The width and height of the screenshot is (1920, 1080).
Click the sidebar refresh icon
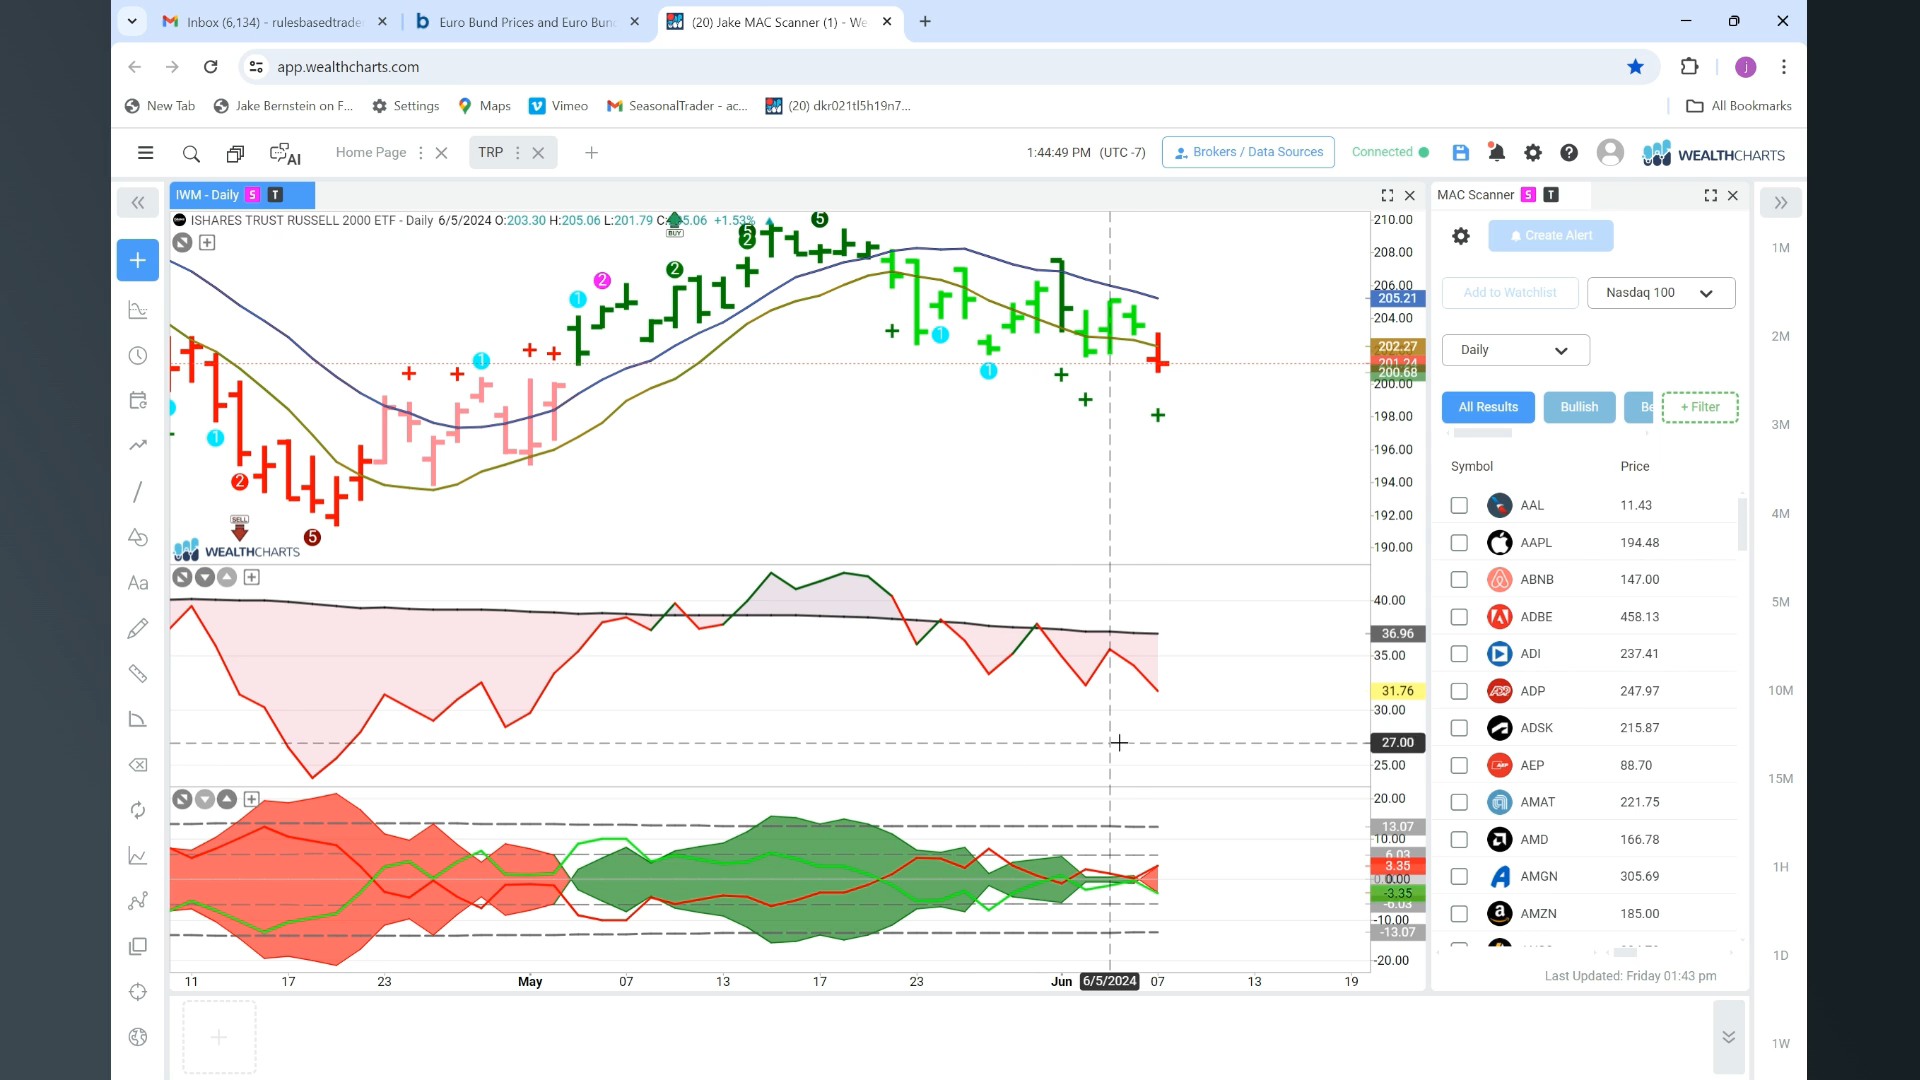coord(138,810)
